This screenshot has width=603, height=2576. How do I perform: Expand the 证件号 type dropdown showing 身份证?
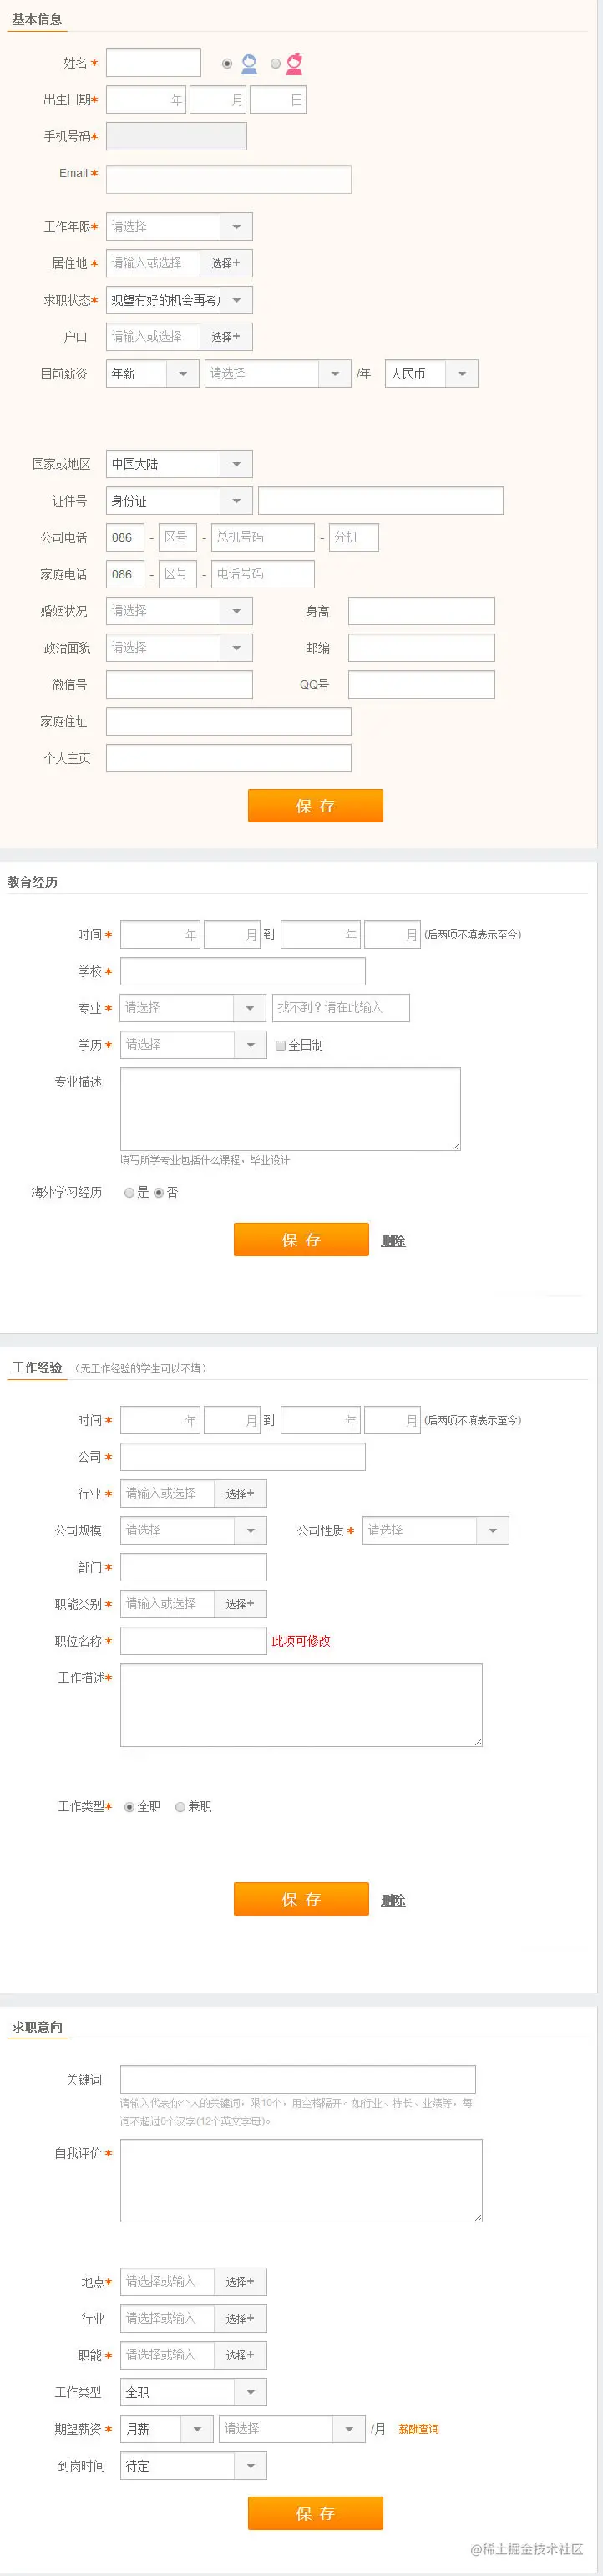[x=236, y=500]
